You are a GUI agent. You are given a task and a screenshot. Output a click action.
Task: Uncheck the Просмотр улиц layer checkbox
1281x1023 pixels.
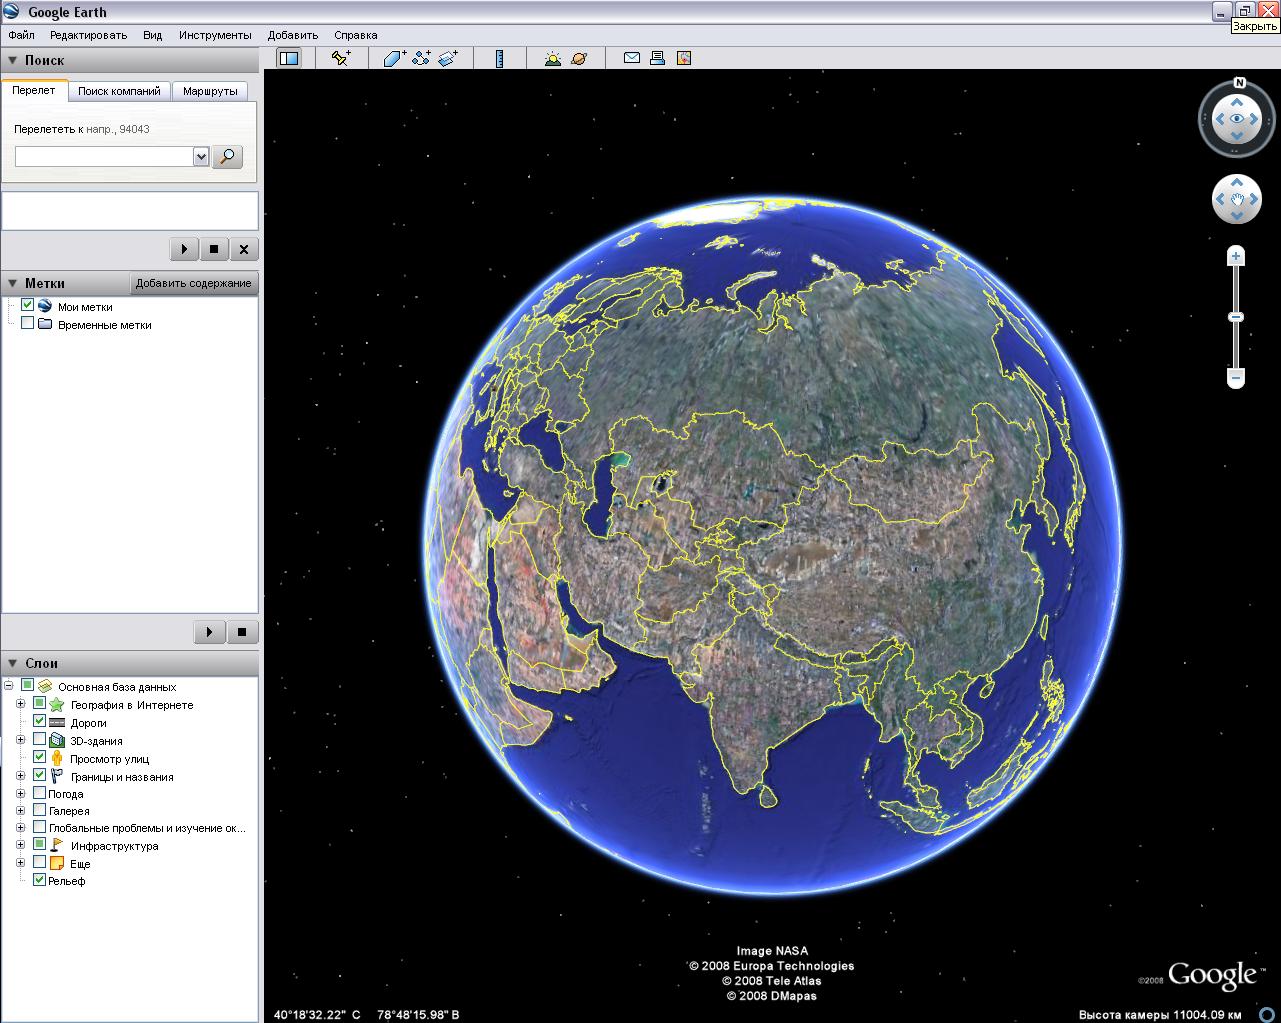(40, 757)
